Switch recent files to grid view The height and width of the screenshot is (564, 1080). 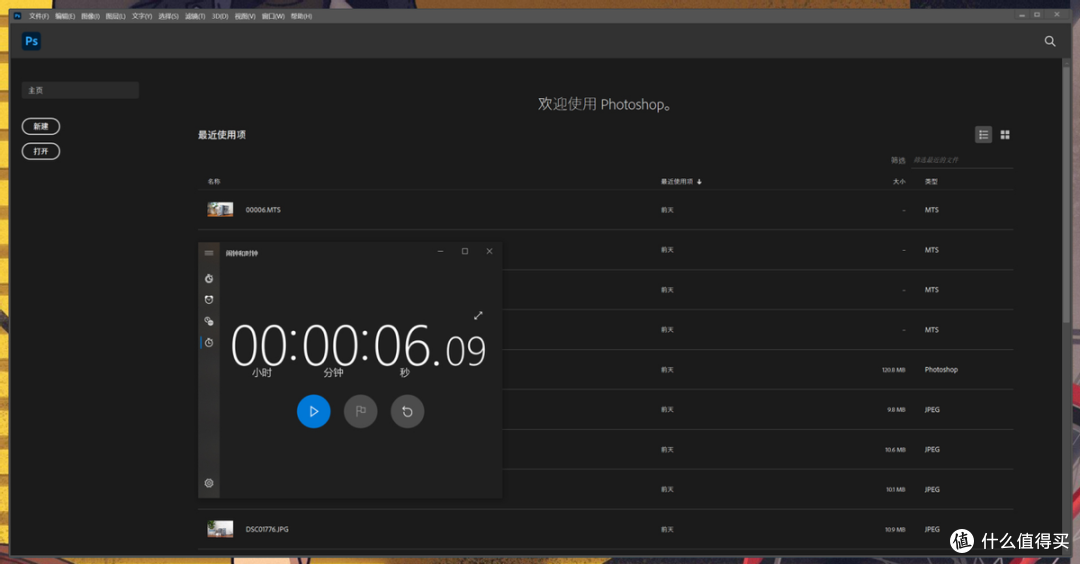tap(1005, 135)
